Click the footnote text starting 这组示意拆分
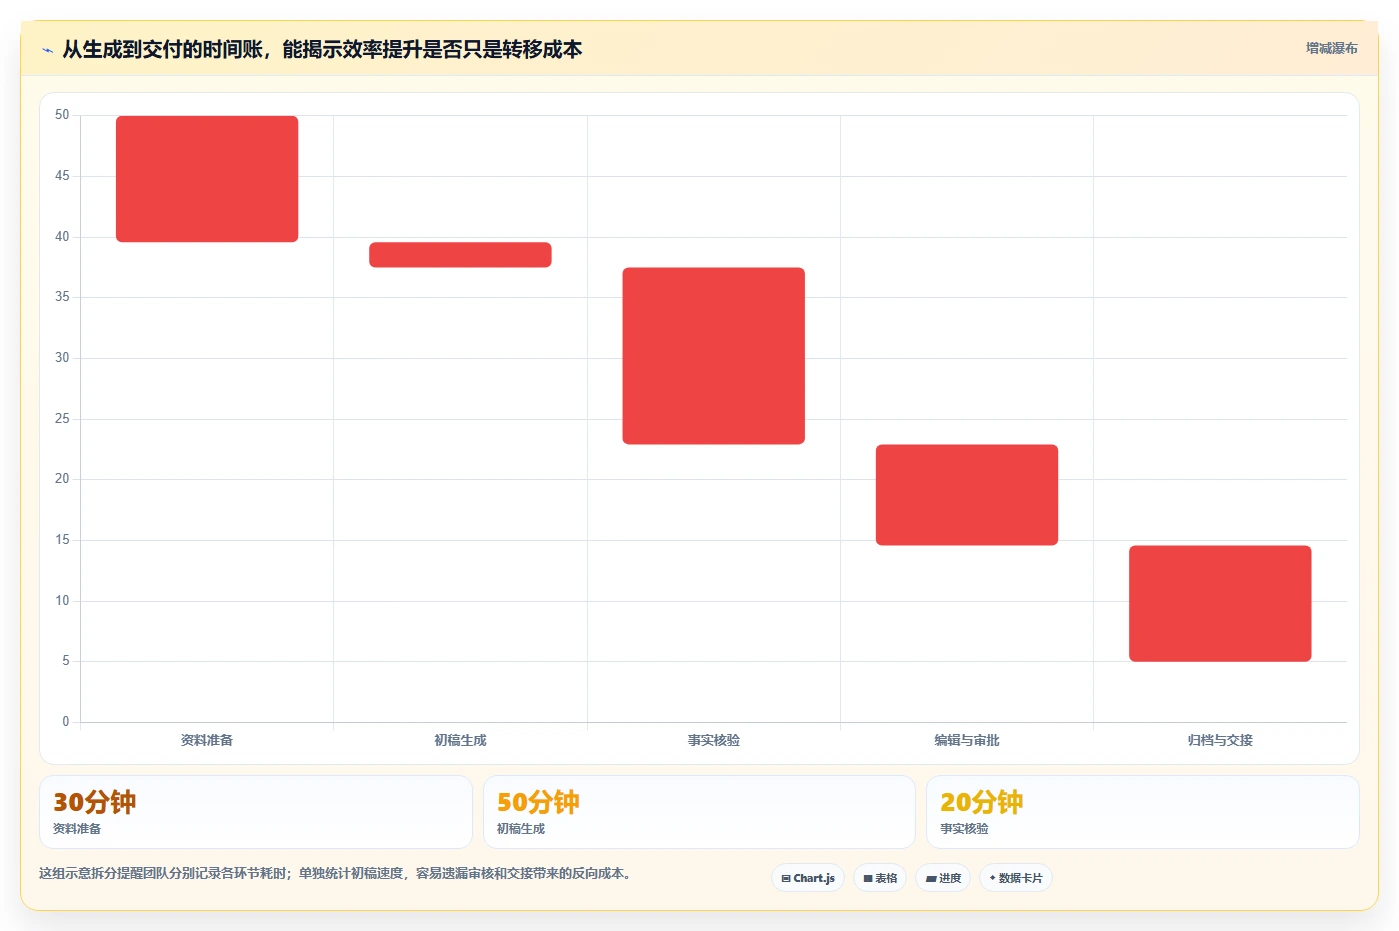 pos(335,873)
